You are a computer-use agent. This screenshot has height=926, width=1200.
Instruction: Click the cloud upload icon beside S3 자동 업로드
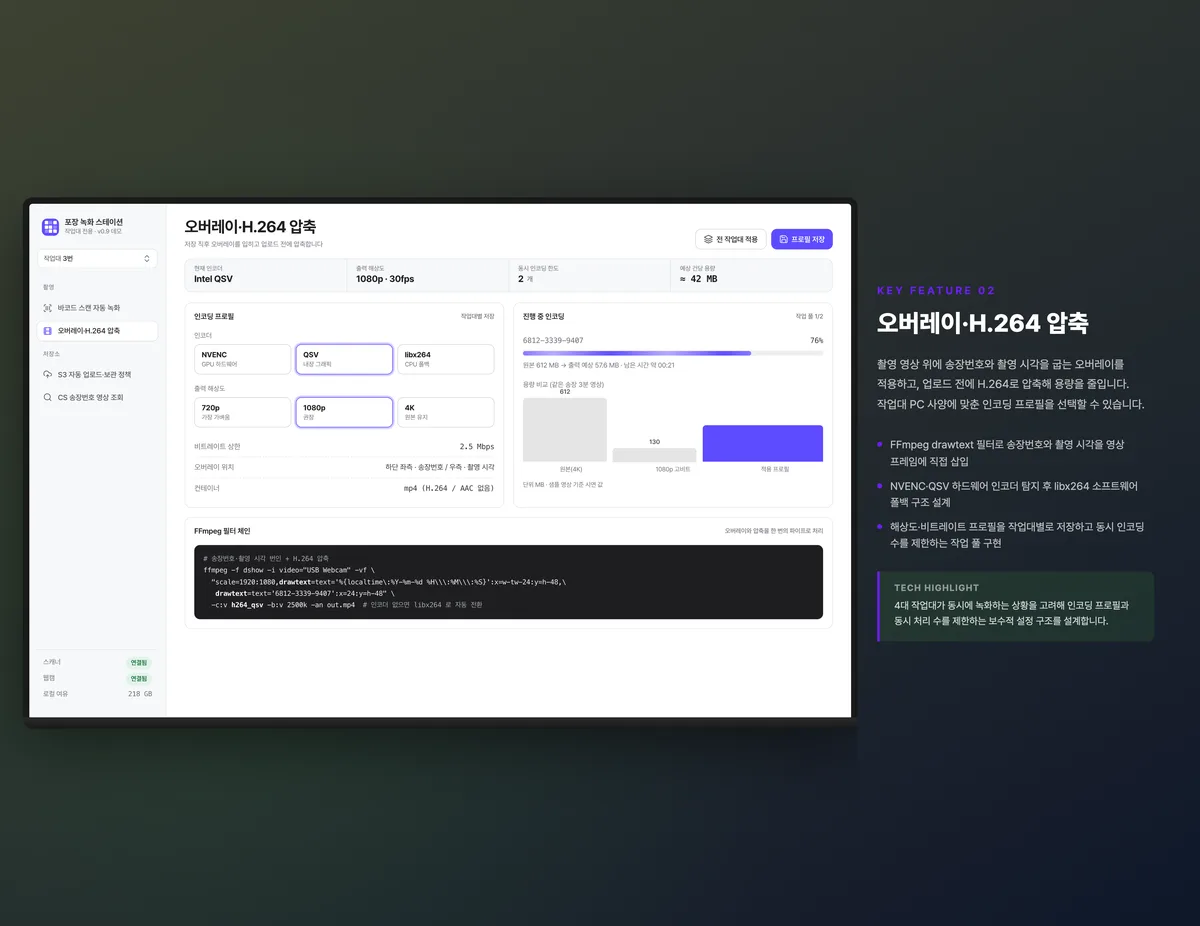[x=47, y=375]
